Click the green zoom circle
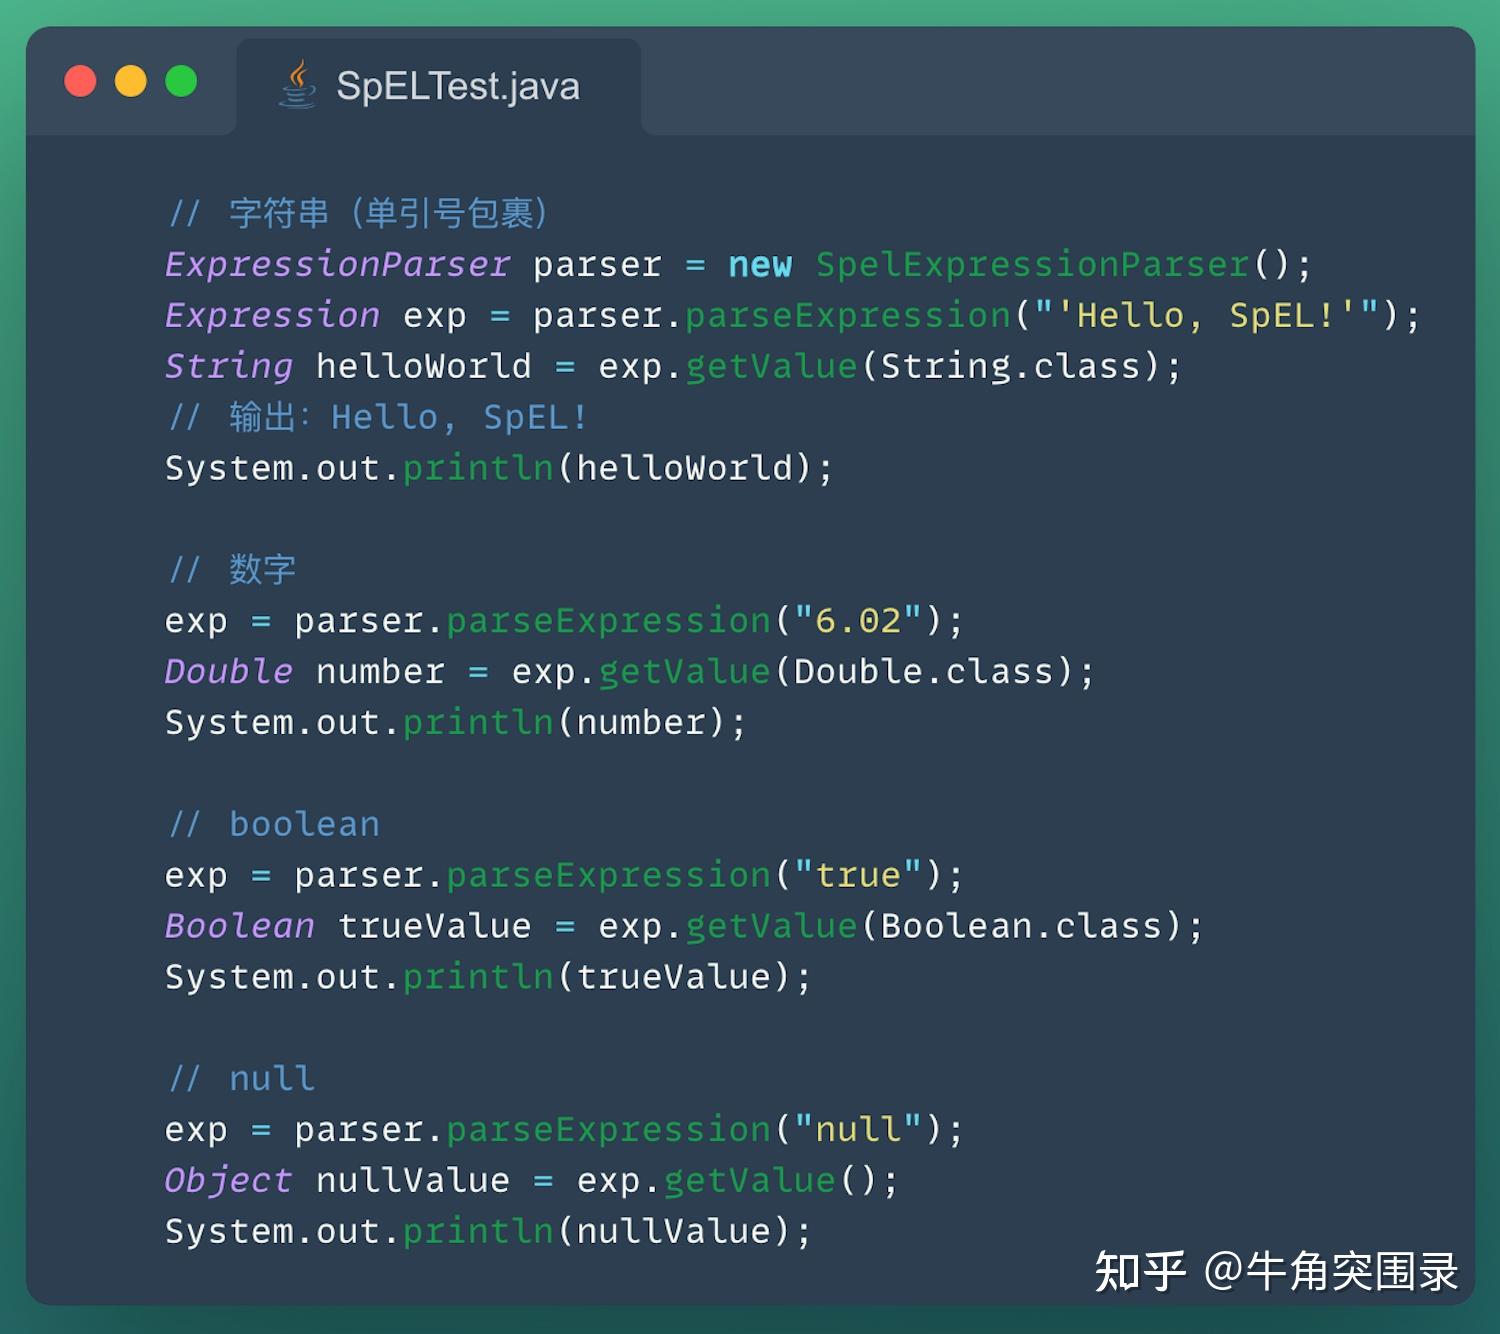The image size is (1500, 1334). (181, 82)
